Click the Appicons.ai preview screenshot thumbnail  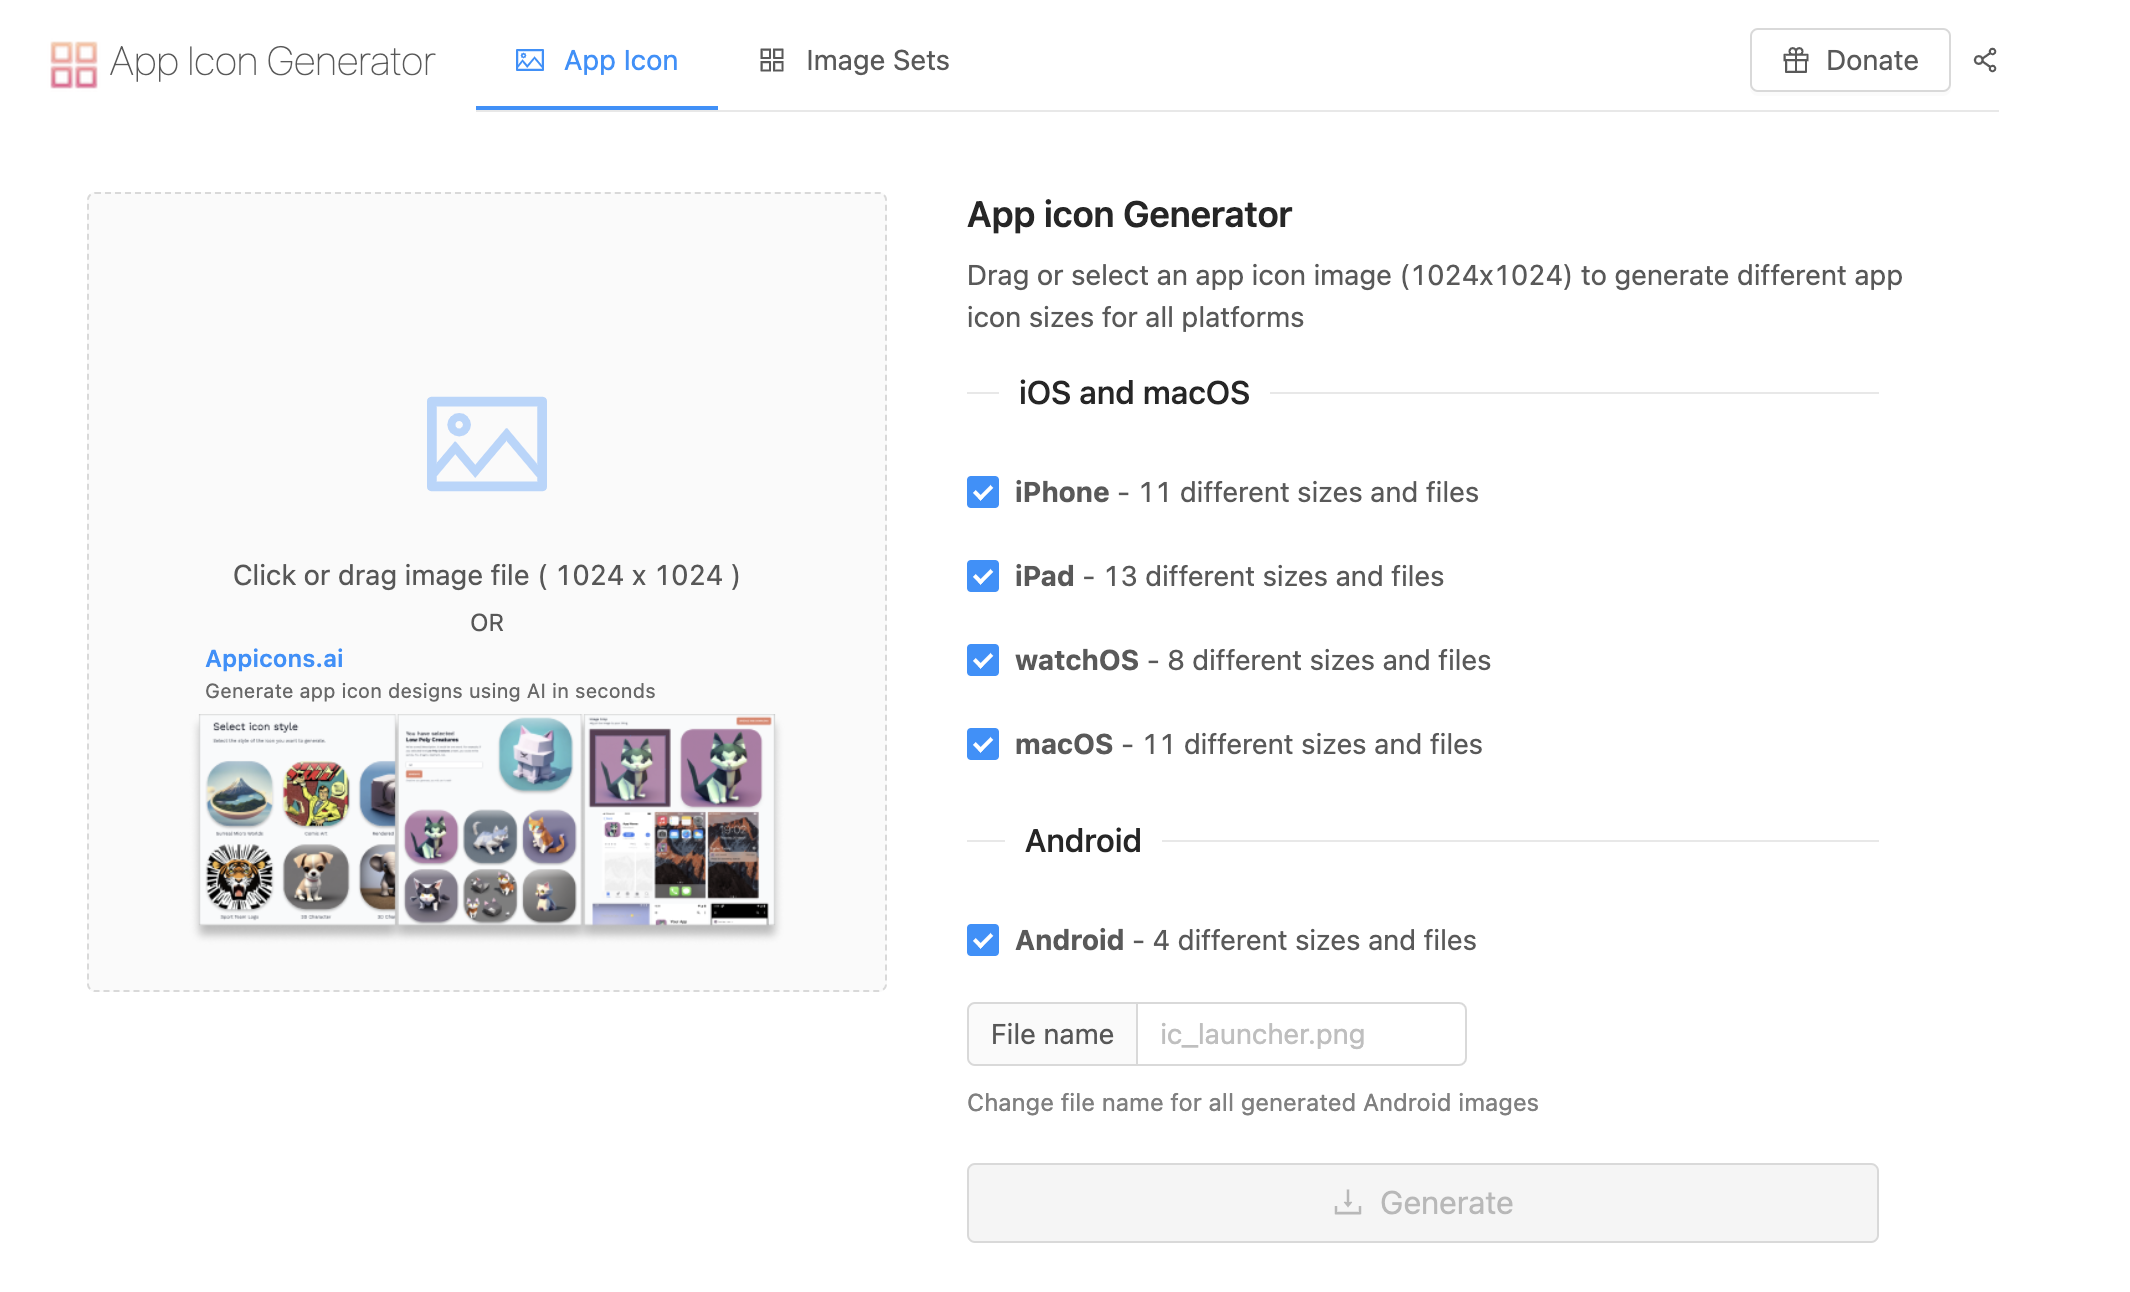pyautogui.click(x=487, y=820)
